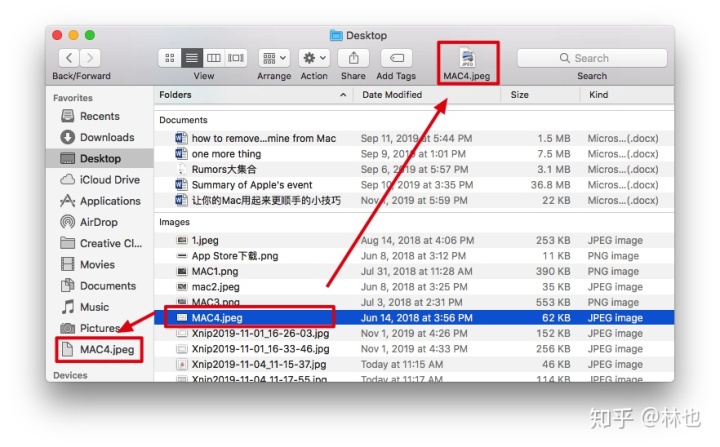Viewport: 720px width, 447px height.
Task: Open Pictures in the sidebar
Action: 100,328
